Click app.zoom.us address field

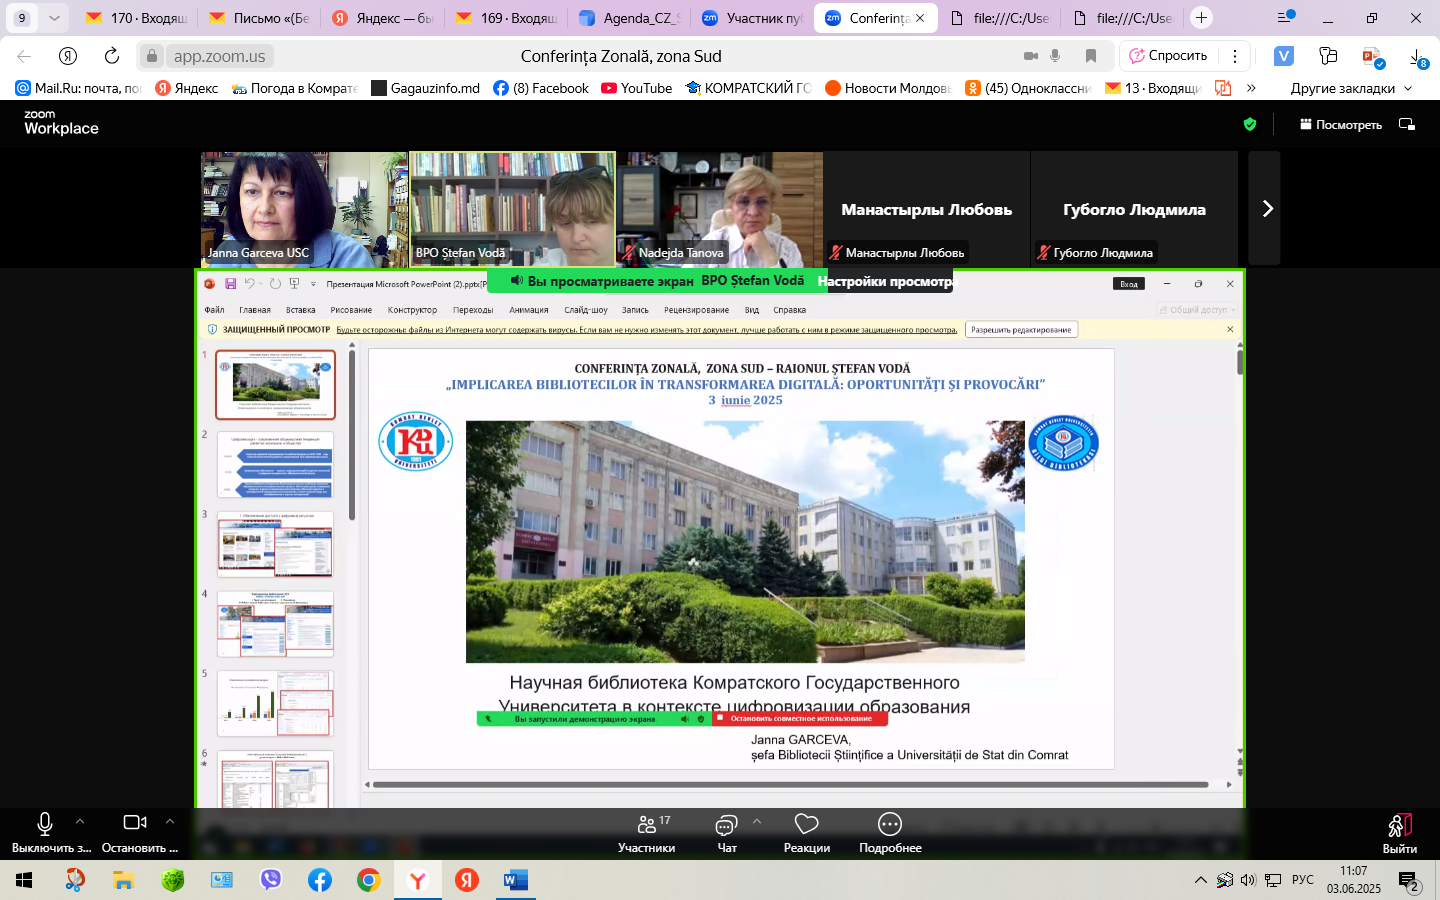click(219, 56)
